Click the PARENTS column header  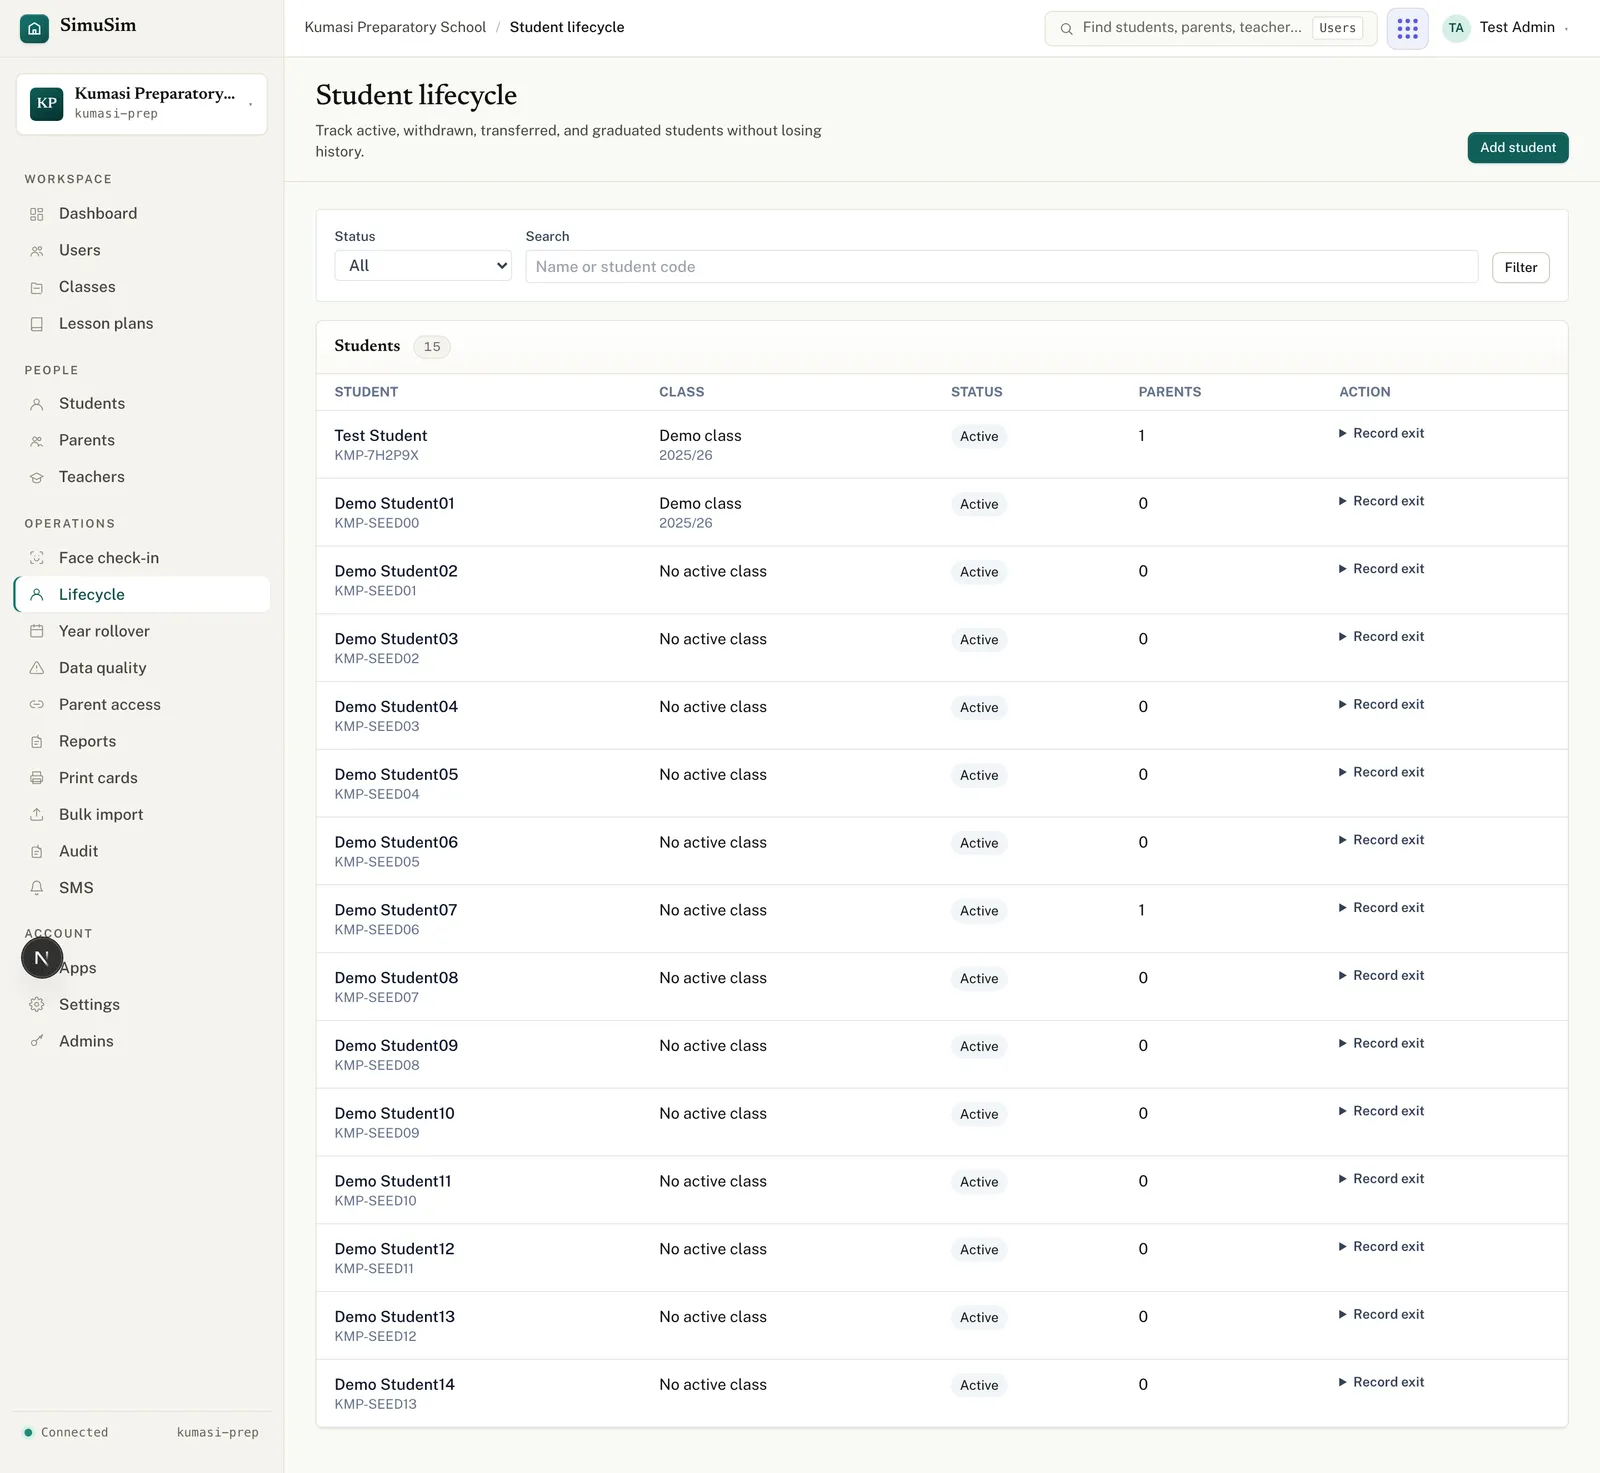[x=1170, y=392]
